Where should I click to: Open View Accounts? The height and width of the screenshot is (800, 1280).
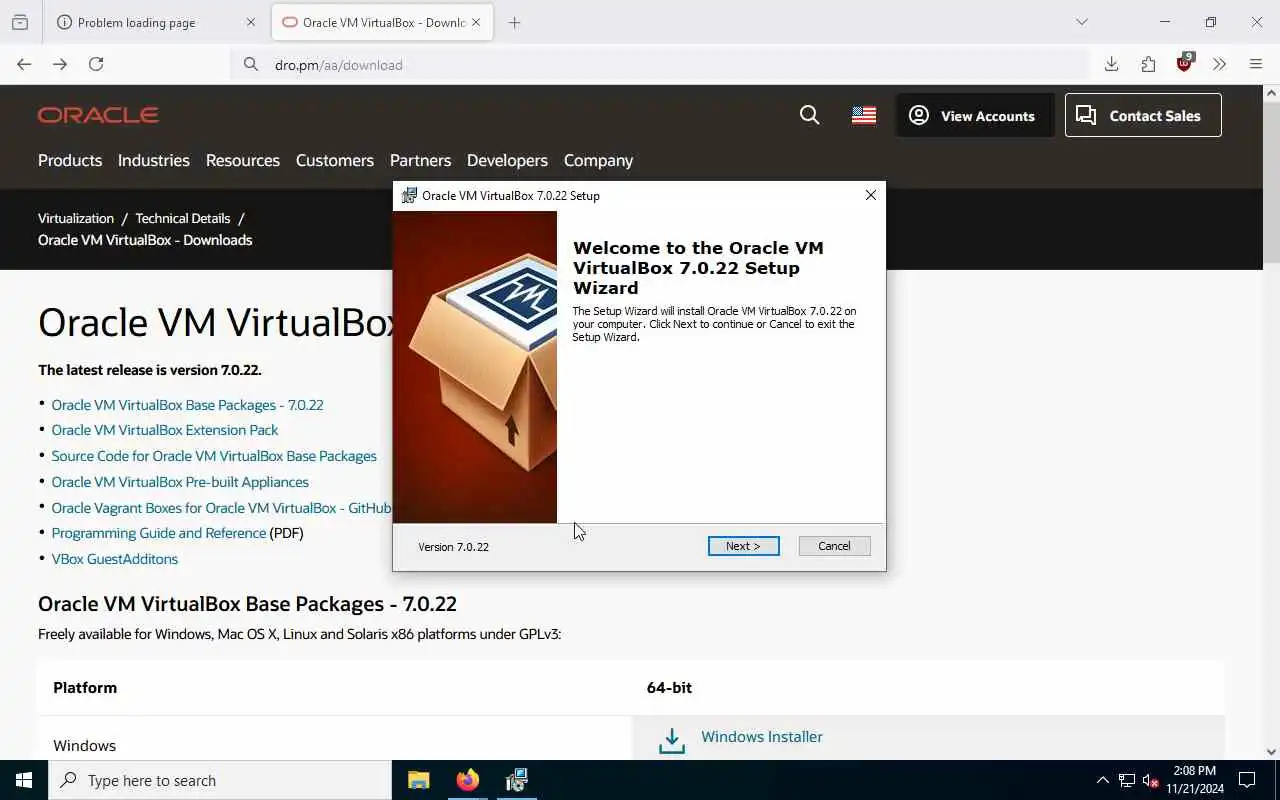click(974, 115)
